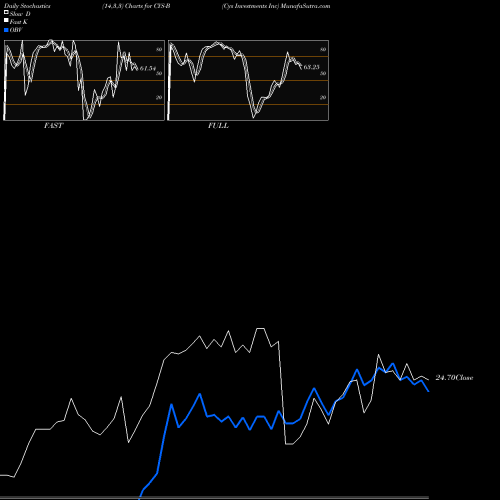Click the 50 level label in FULL chart
Screen dimensions: 500x500
[323, 73]
